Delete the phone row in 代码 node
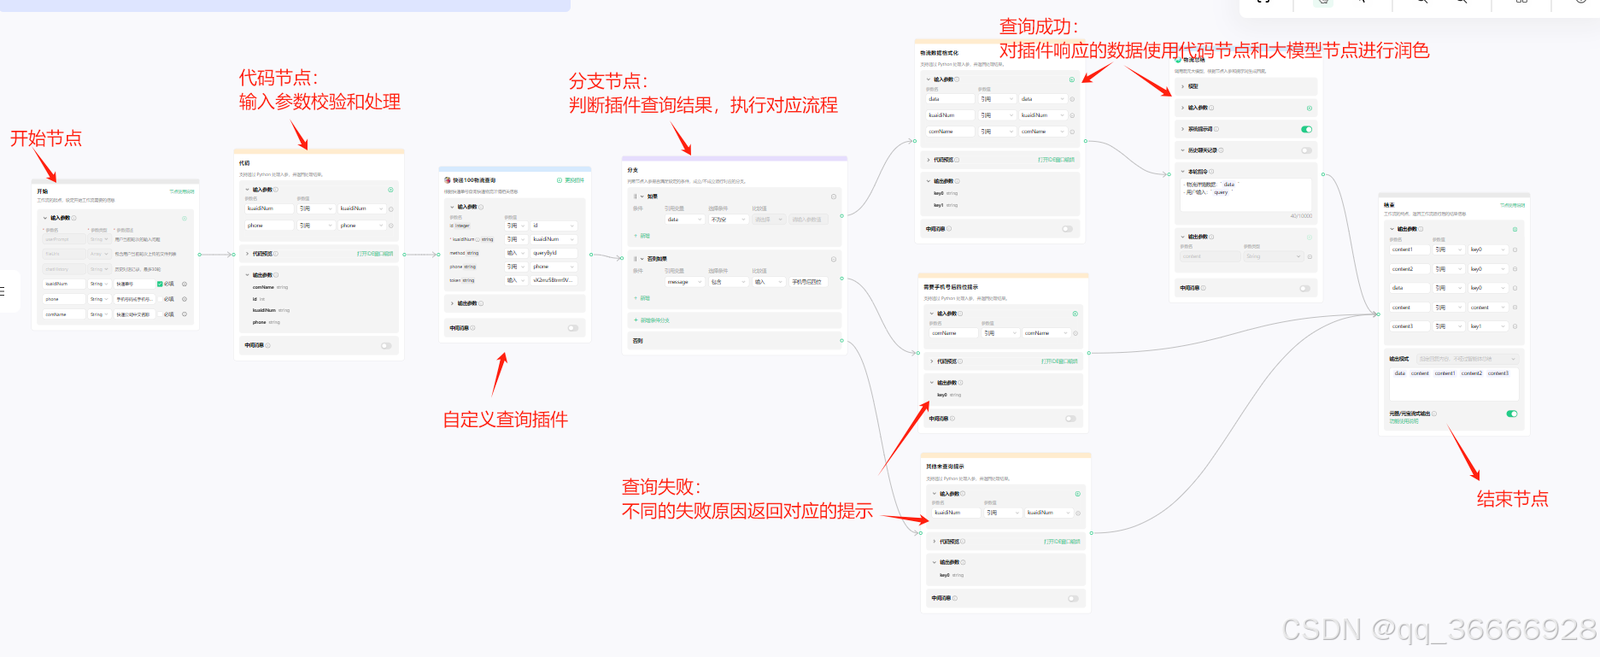The height and width of the screenshot is (657, 1600). click(x=390, y=226)
